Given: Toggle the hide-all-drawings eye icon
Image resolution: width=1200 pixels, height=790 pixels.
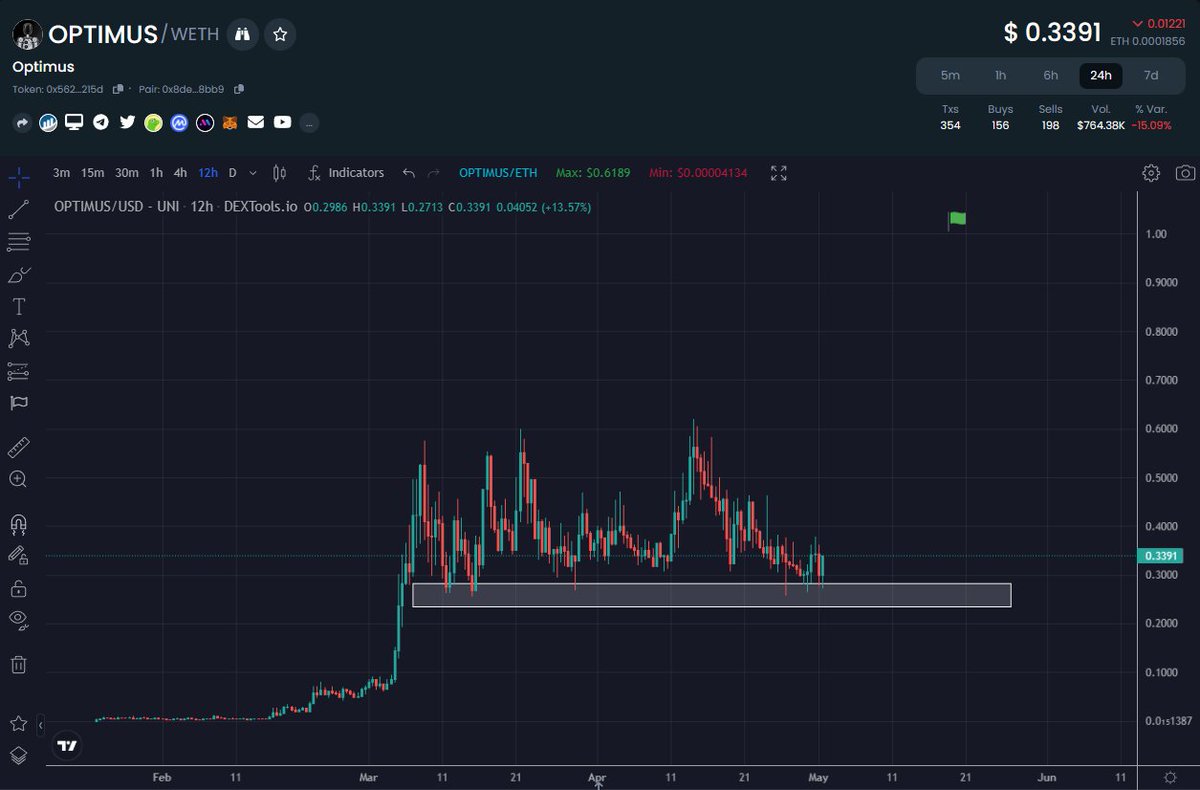Looking at the screenshot, I should point(18,620).
